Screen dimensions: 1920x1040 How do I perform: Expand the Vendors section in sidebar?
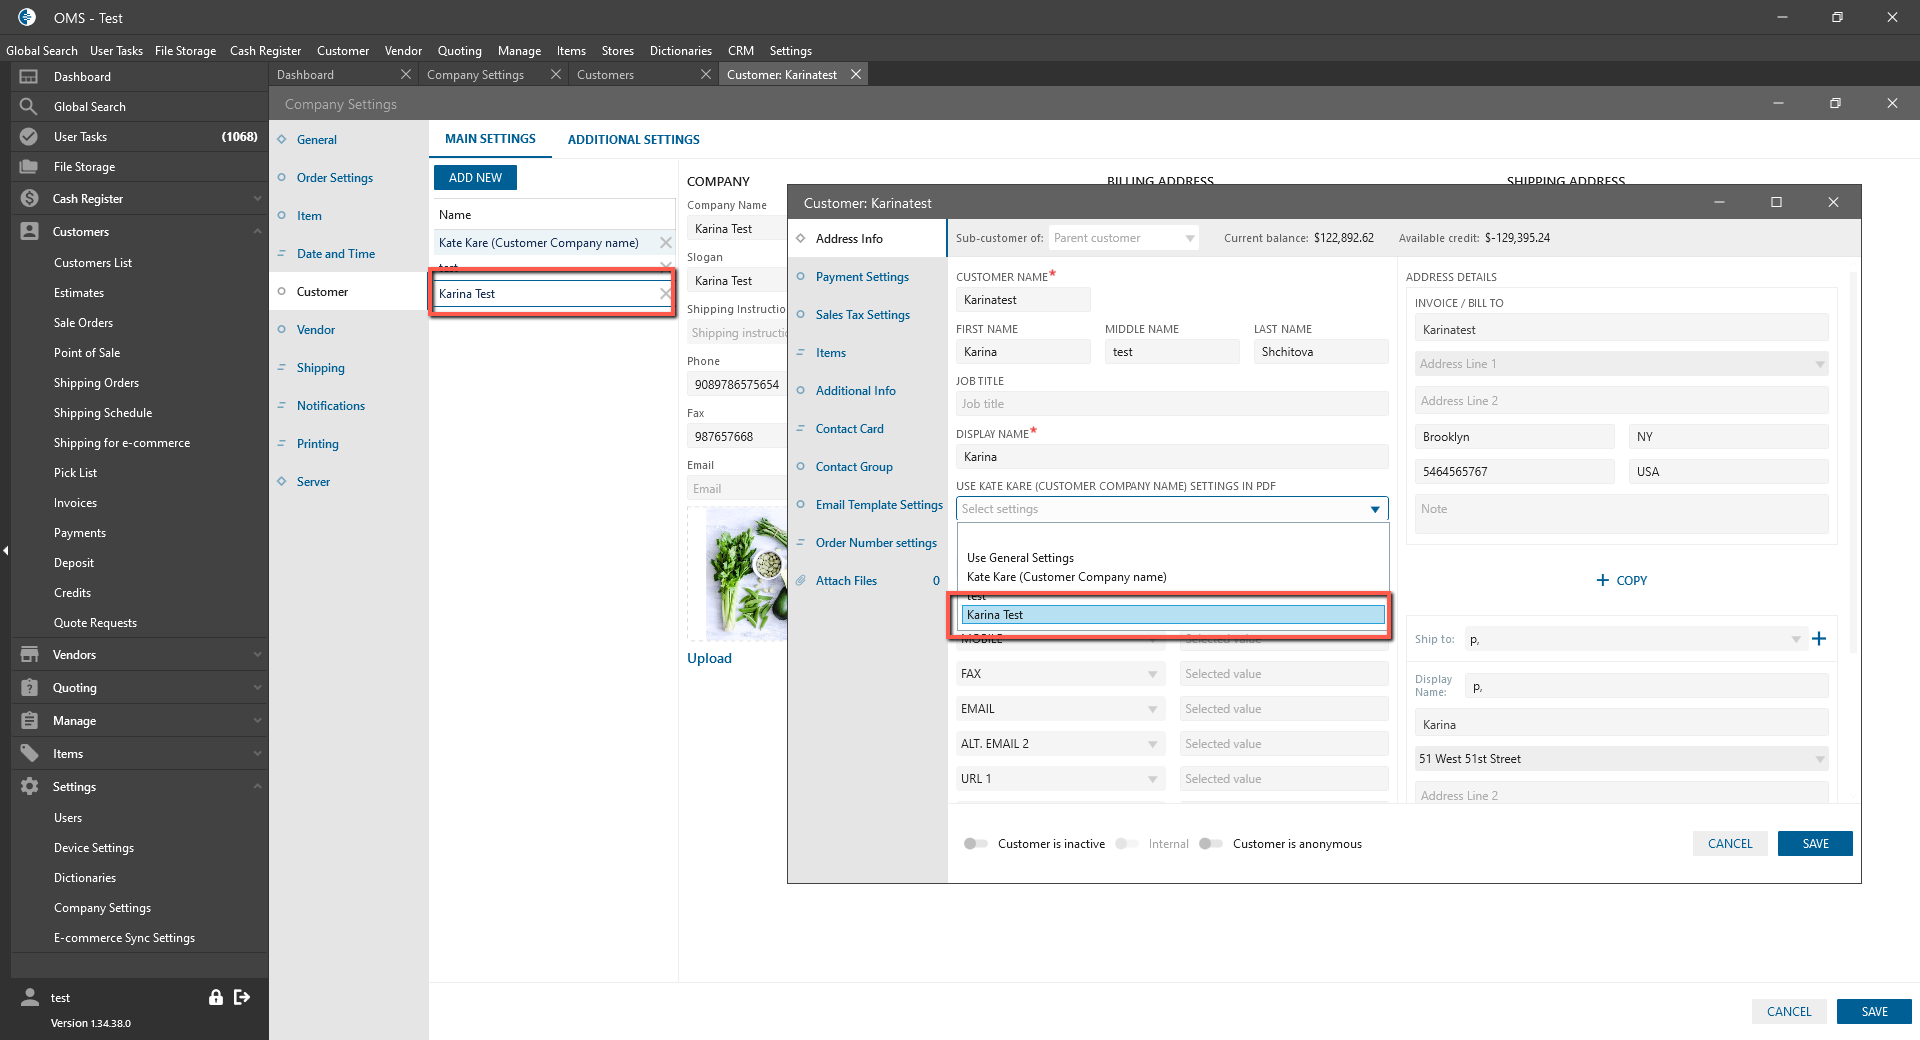coord(257,655)
